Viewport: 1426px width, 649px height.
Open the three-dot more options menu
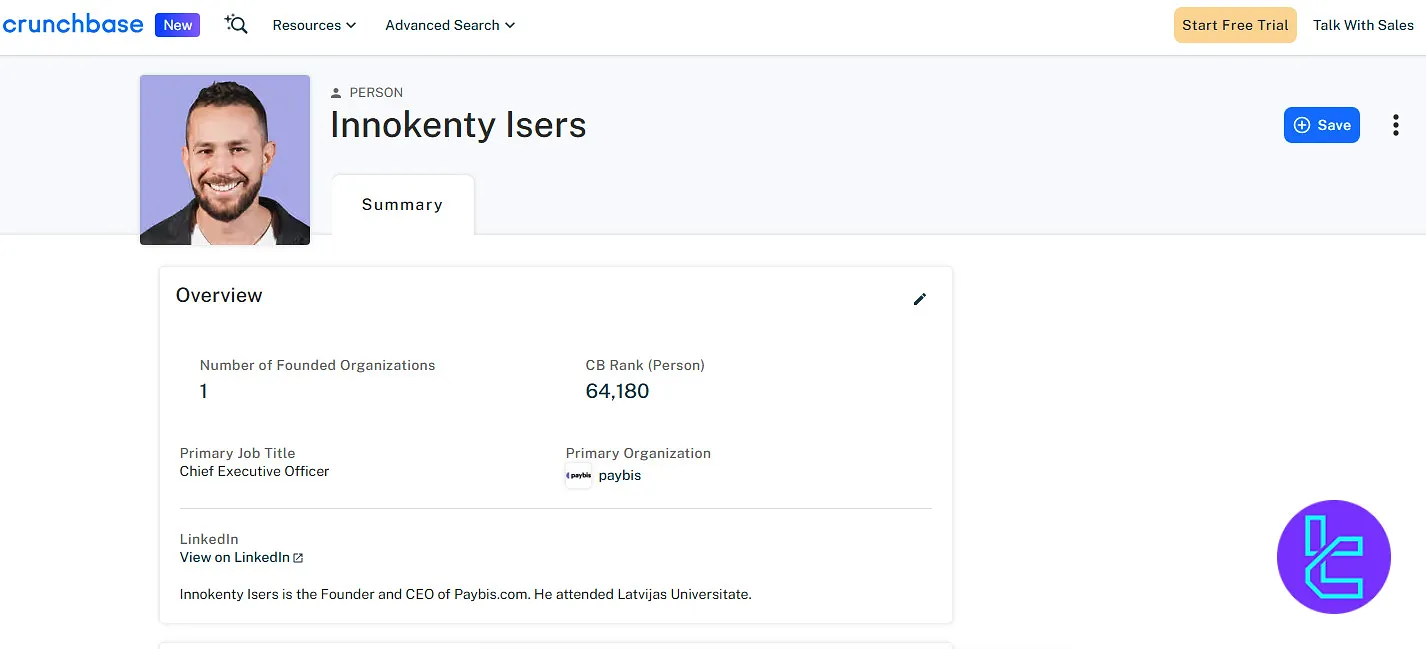point(1395,125)
